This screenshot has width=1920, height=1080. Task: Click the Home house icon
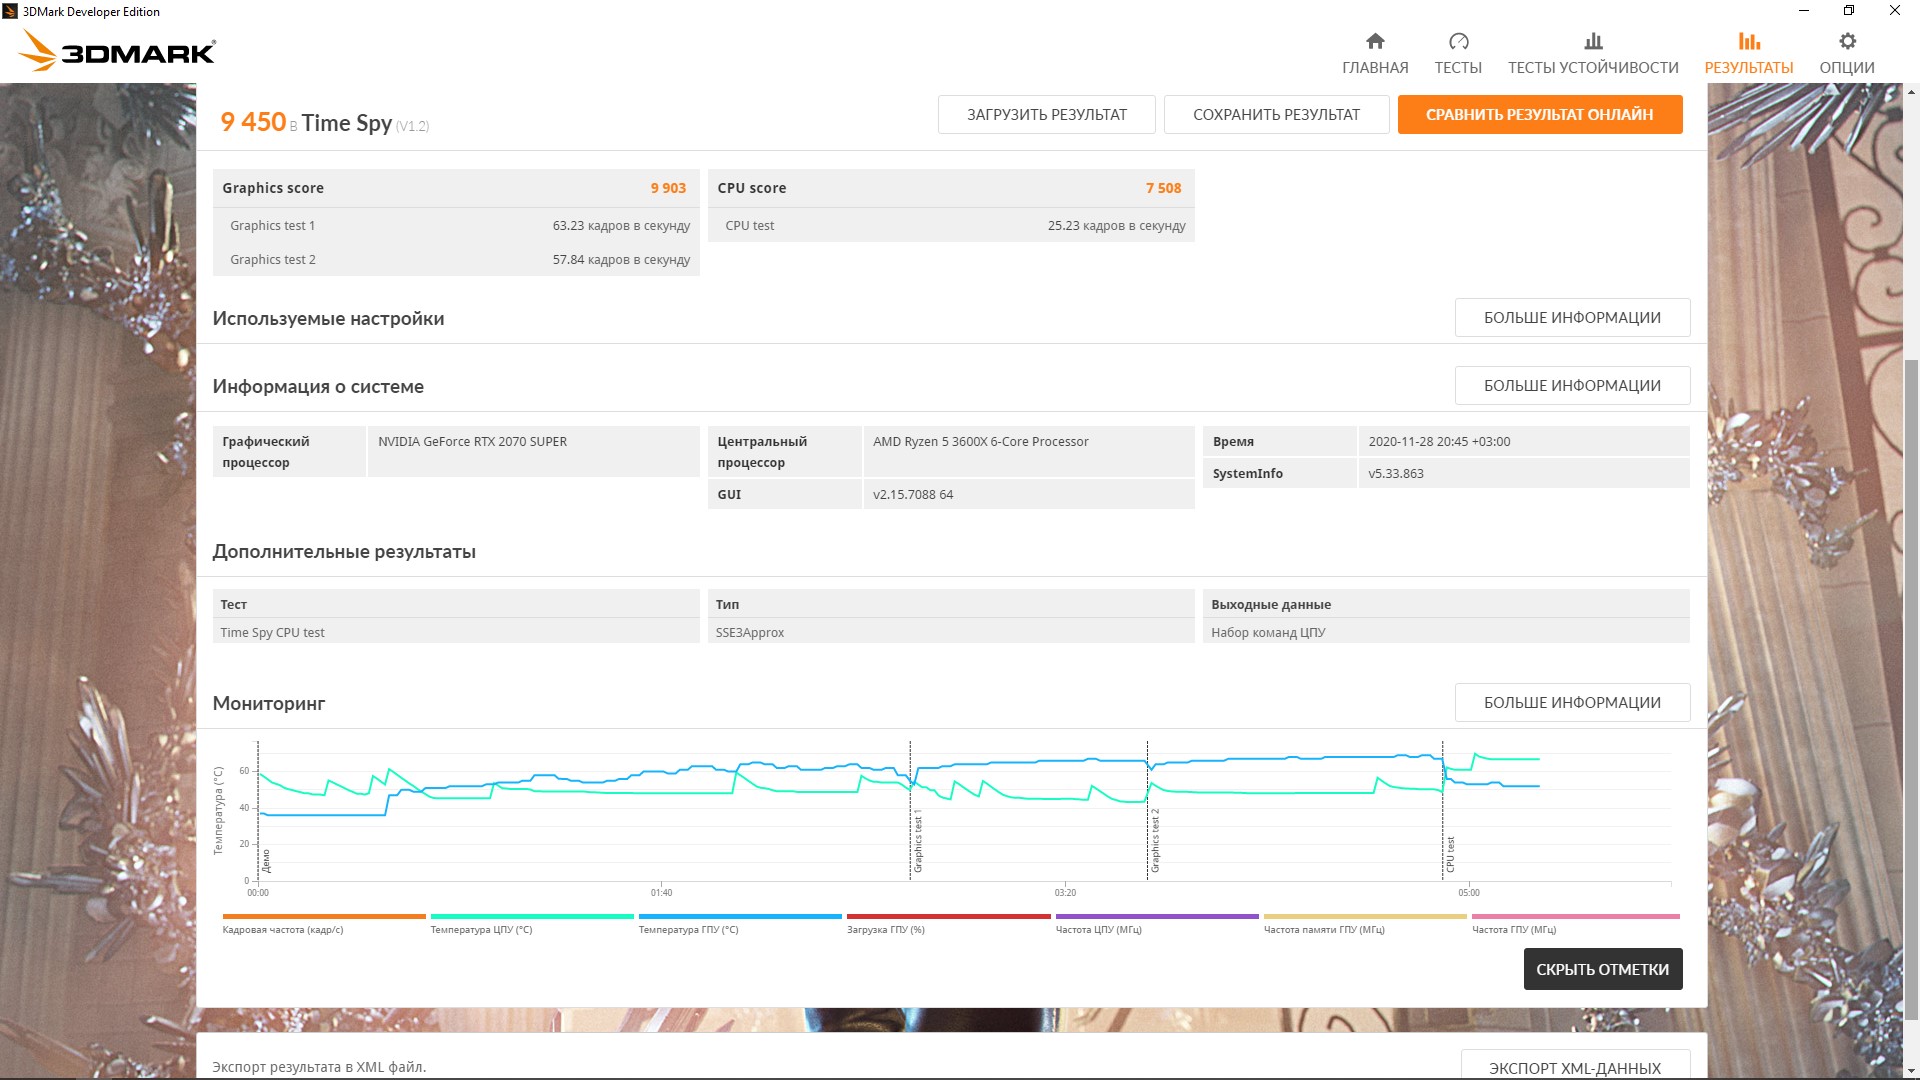[1375, 42]
